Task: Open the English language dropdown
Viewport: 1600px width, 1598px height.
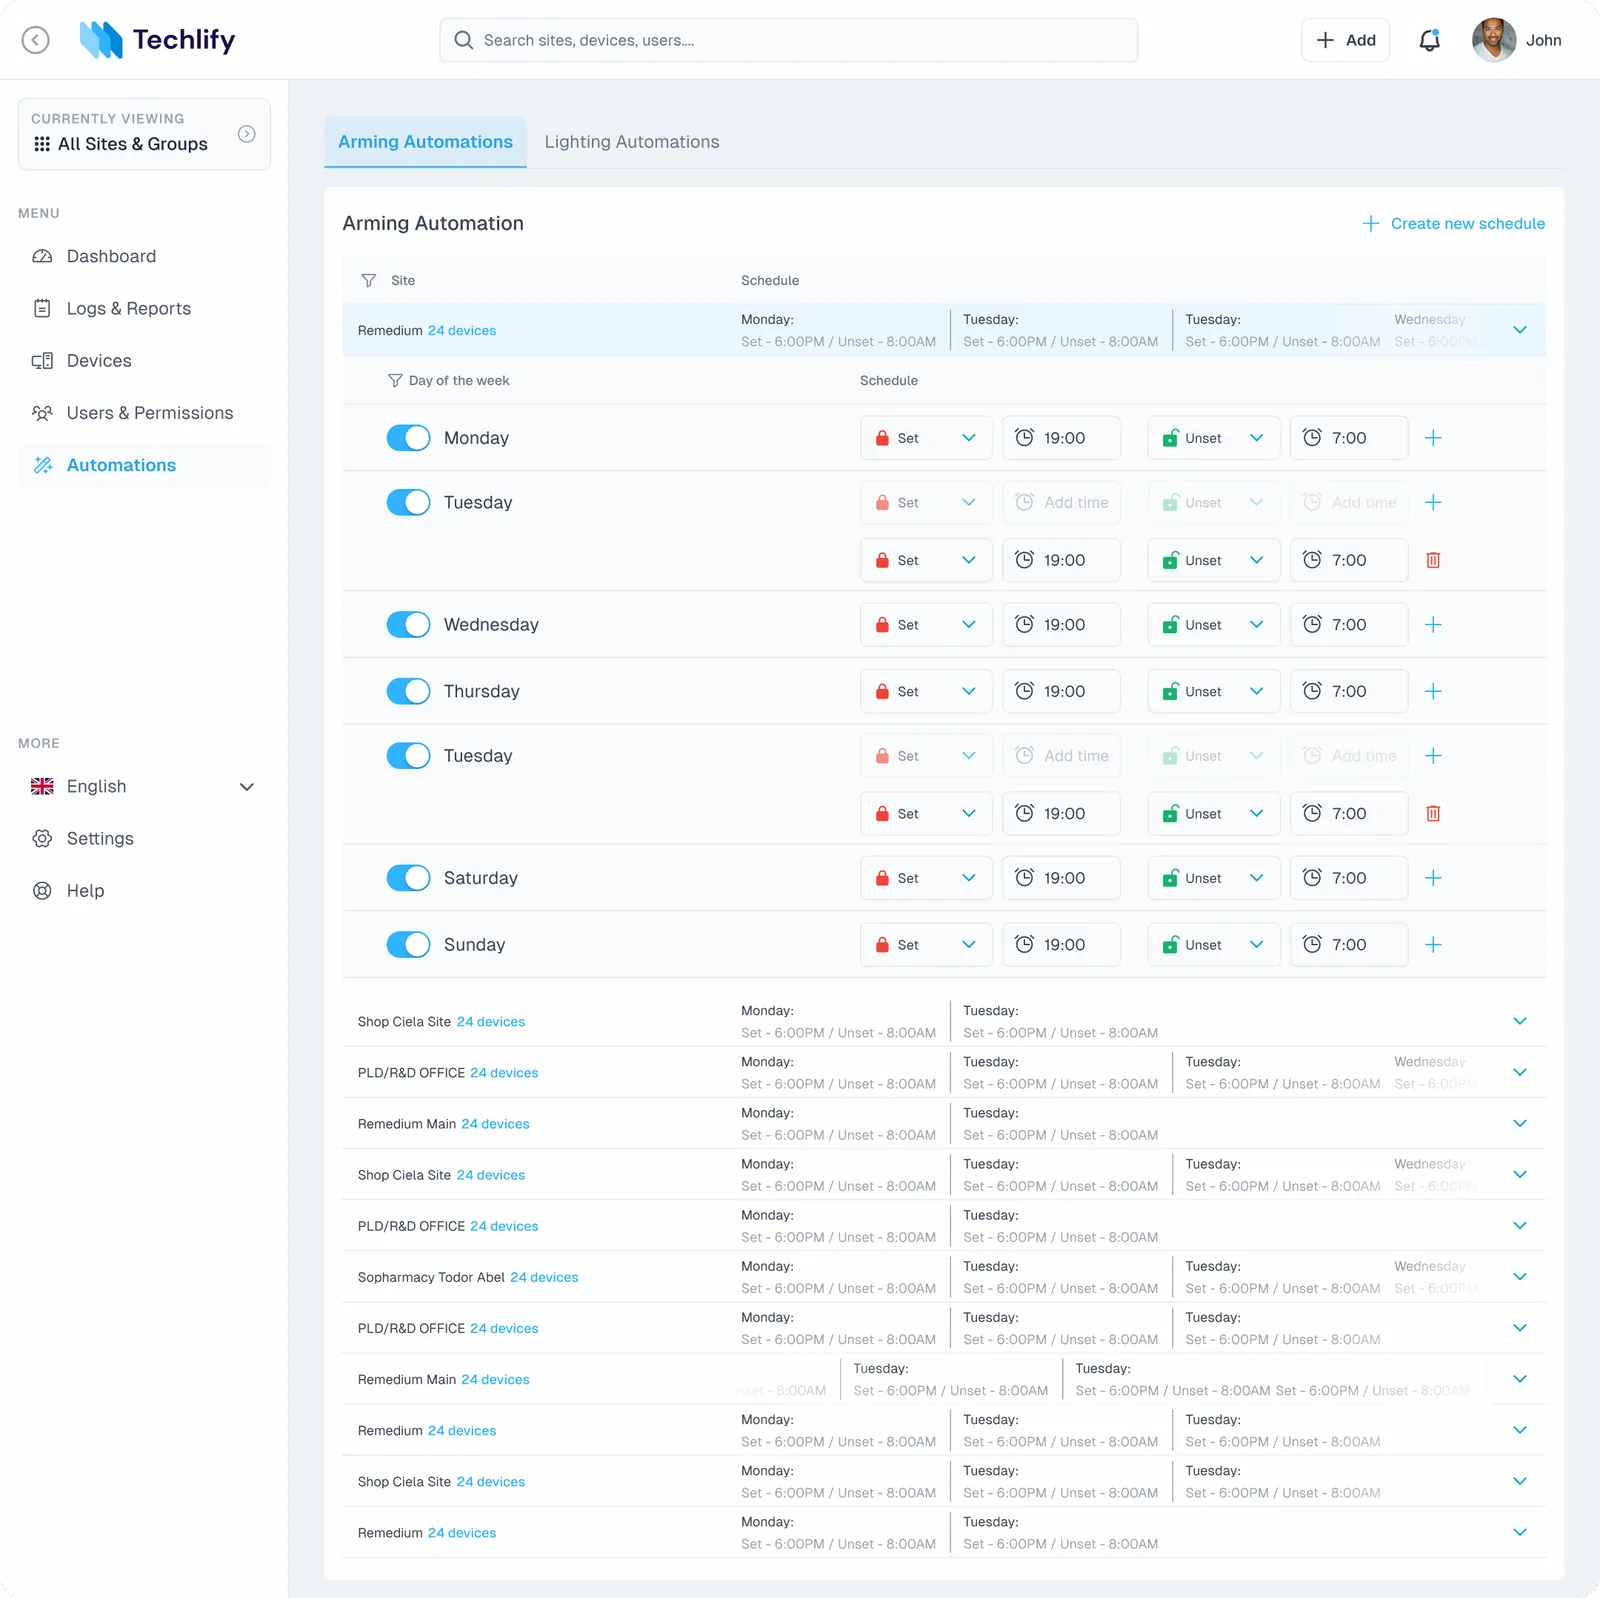Action: tap(144, 787)
